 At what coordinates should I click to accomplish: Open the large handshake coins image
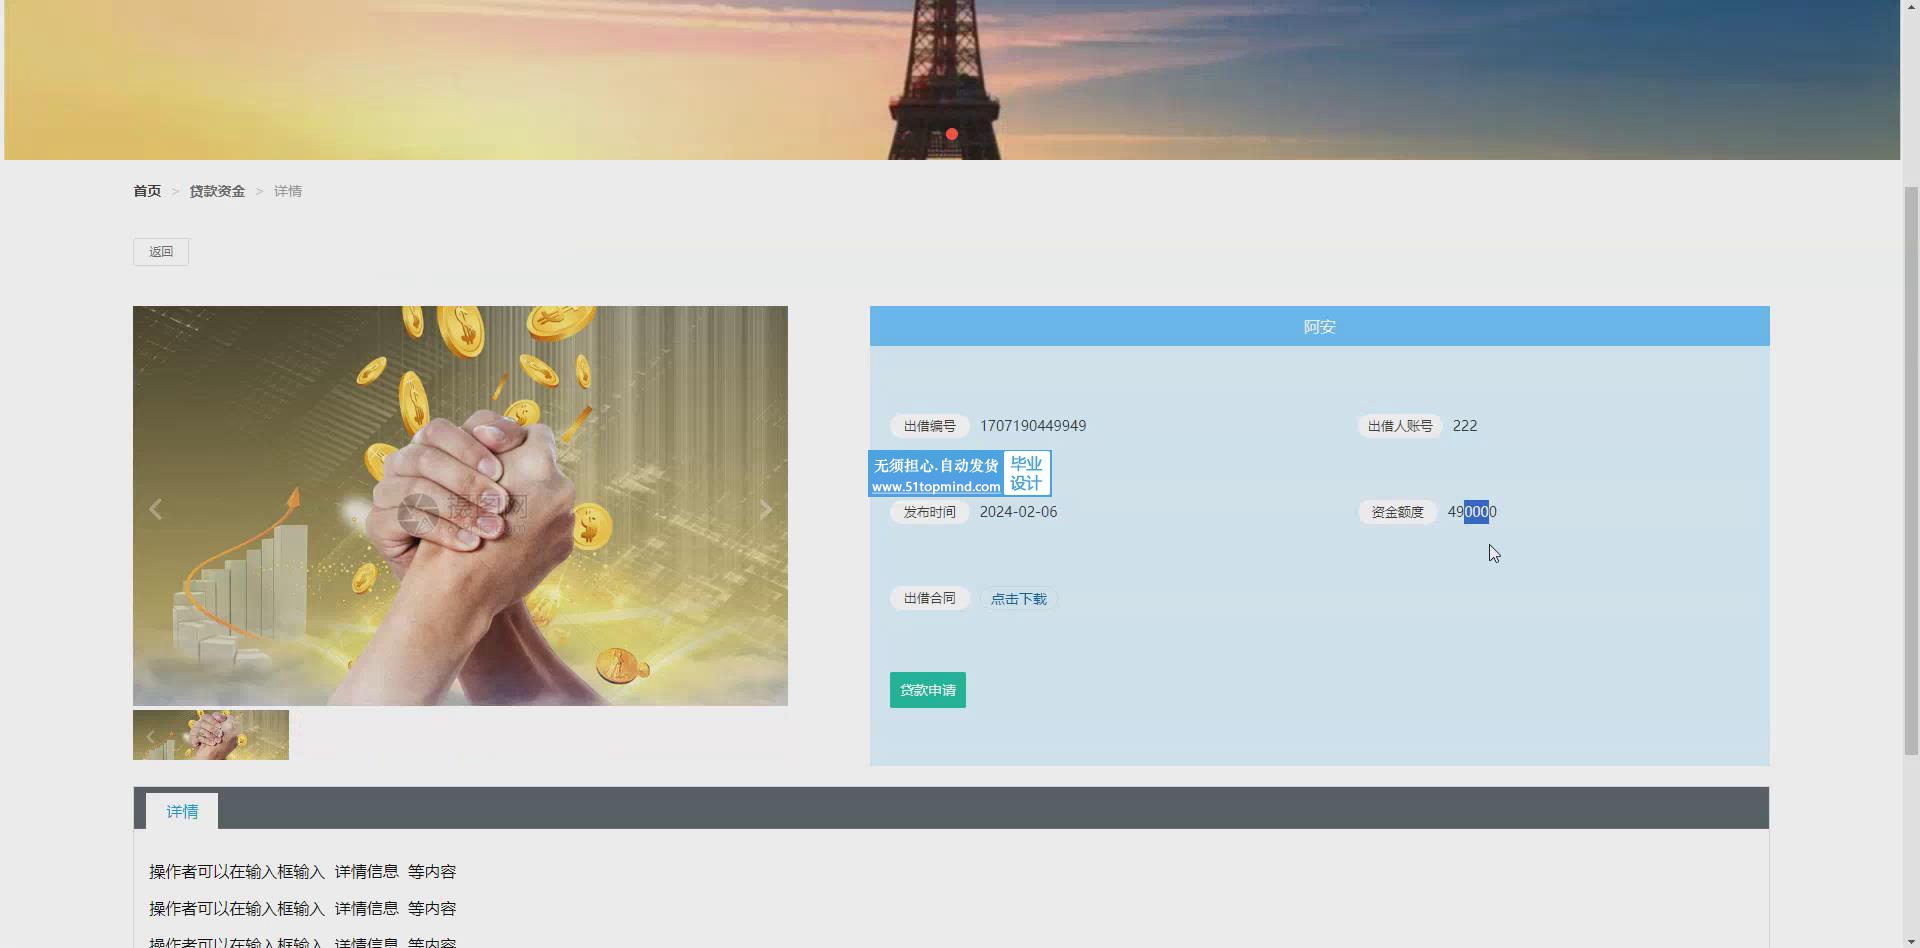click(x=460, y=506)
